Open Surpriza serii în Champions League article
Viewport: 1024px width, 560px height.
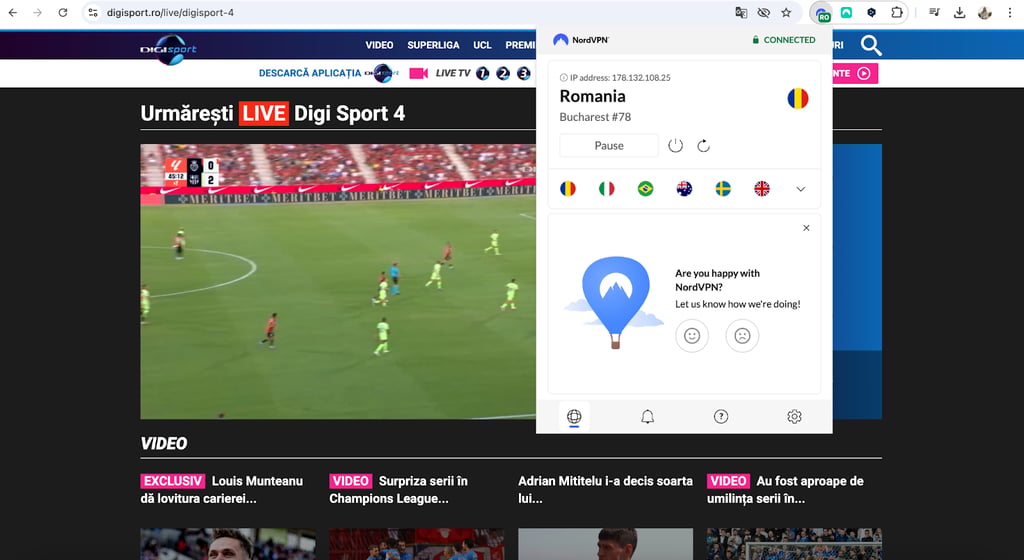pos(398,490)
